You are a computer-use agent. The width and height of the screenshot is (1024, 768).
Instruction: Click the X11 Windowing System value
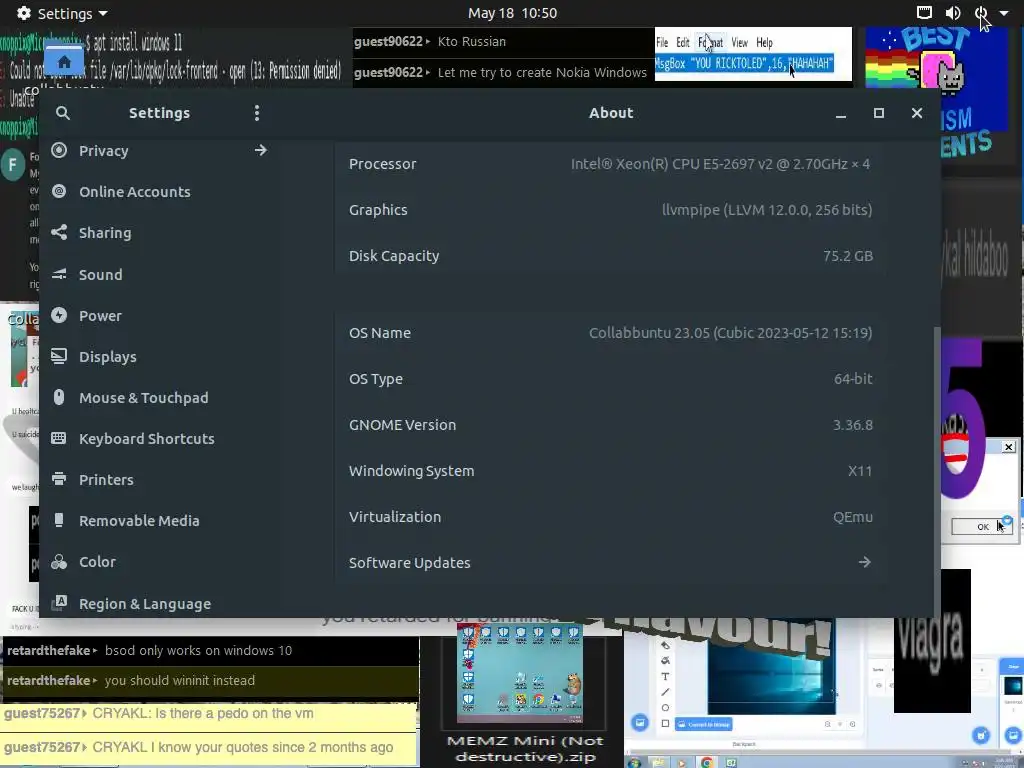[860, 471]
